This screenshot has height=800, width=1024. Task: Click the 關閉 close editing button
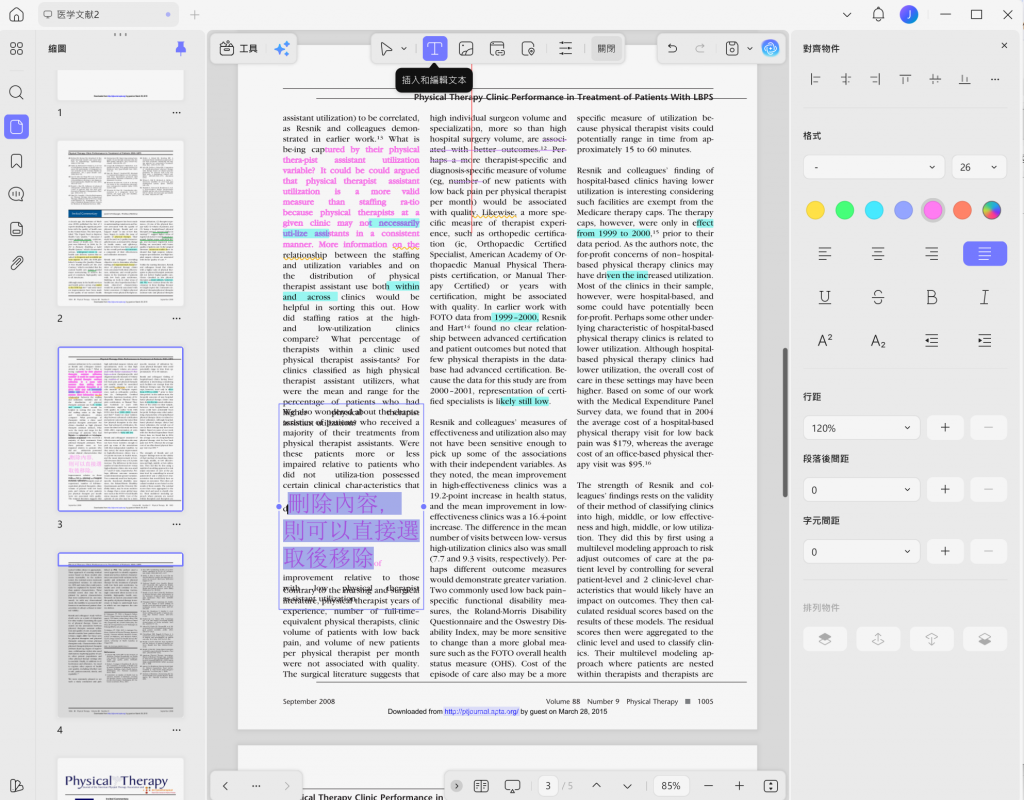[606, 48]
